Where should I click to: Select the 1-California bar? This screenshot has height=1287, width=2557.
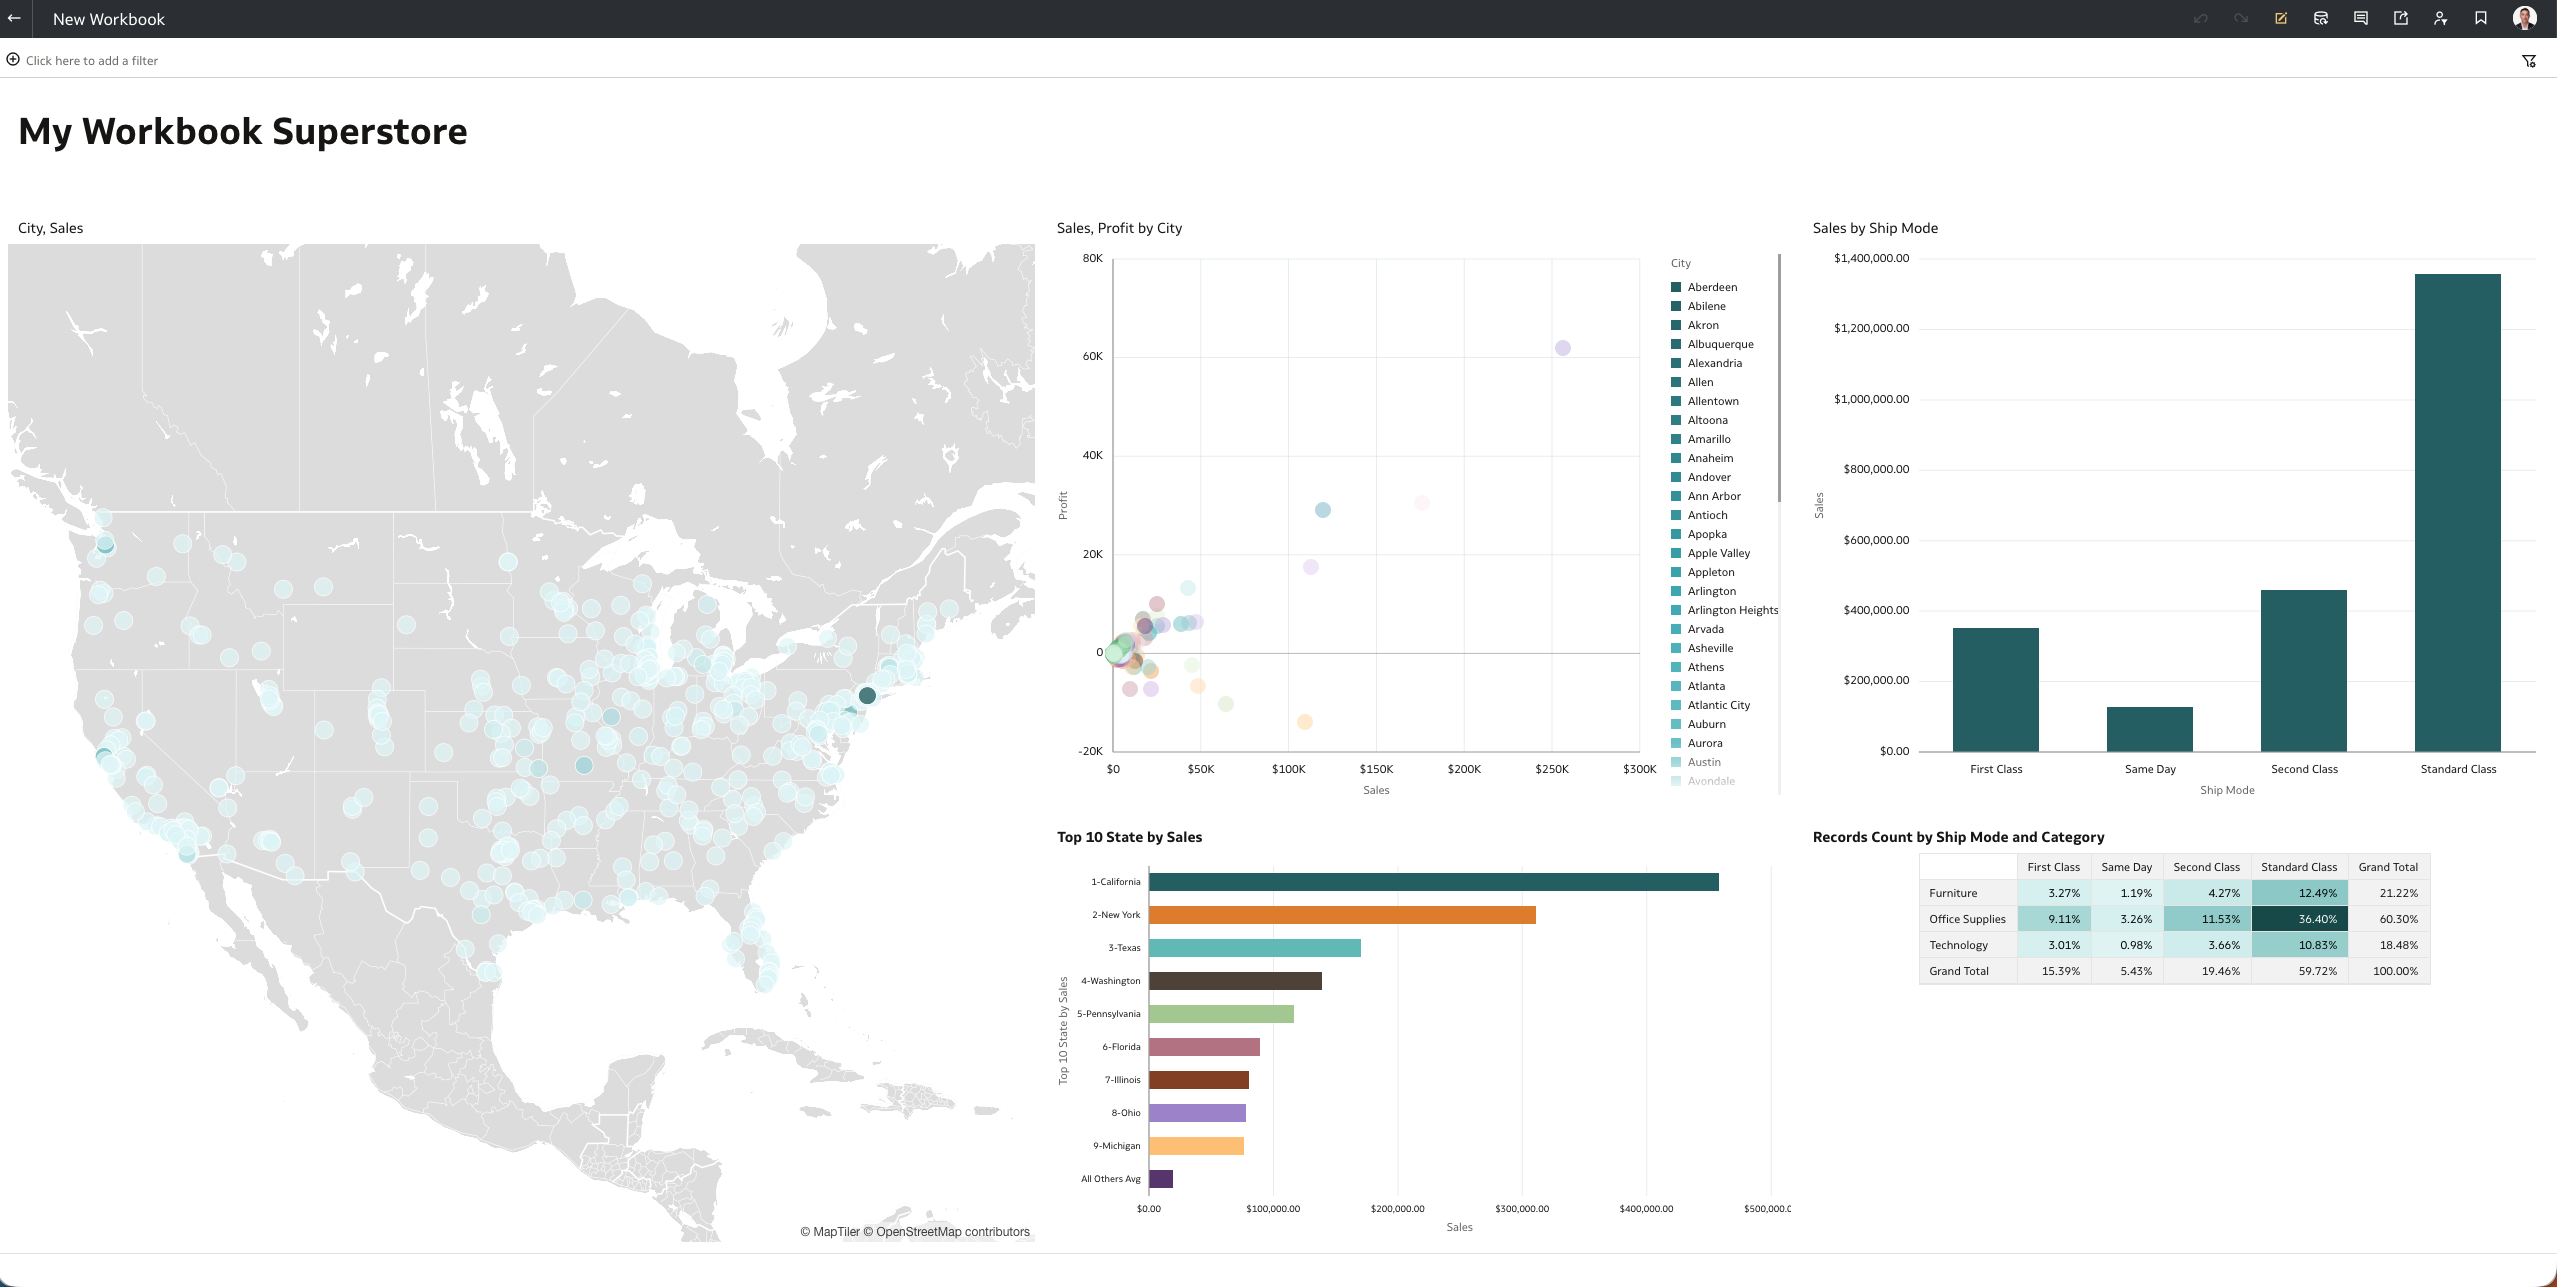1433,882
